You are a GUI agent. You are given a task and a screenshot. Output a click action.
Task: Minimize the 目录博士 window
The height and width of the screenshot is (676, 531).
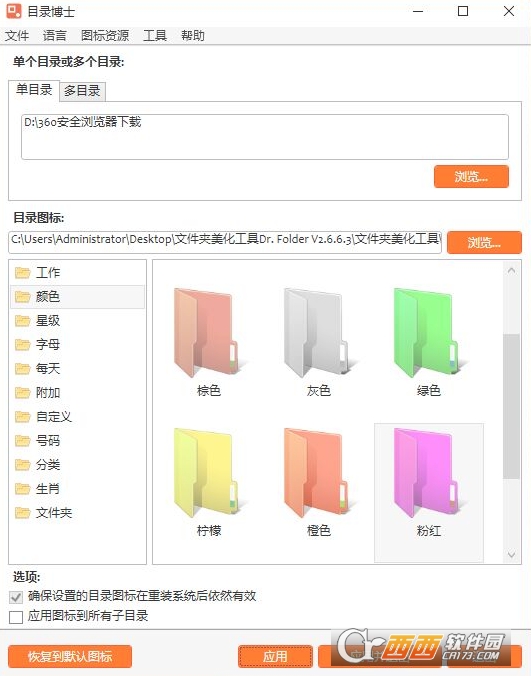click(x=418, y=11)
